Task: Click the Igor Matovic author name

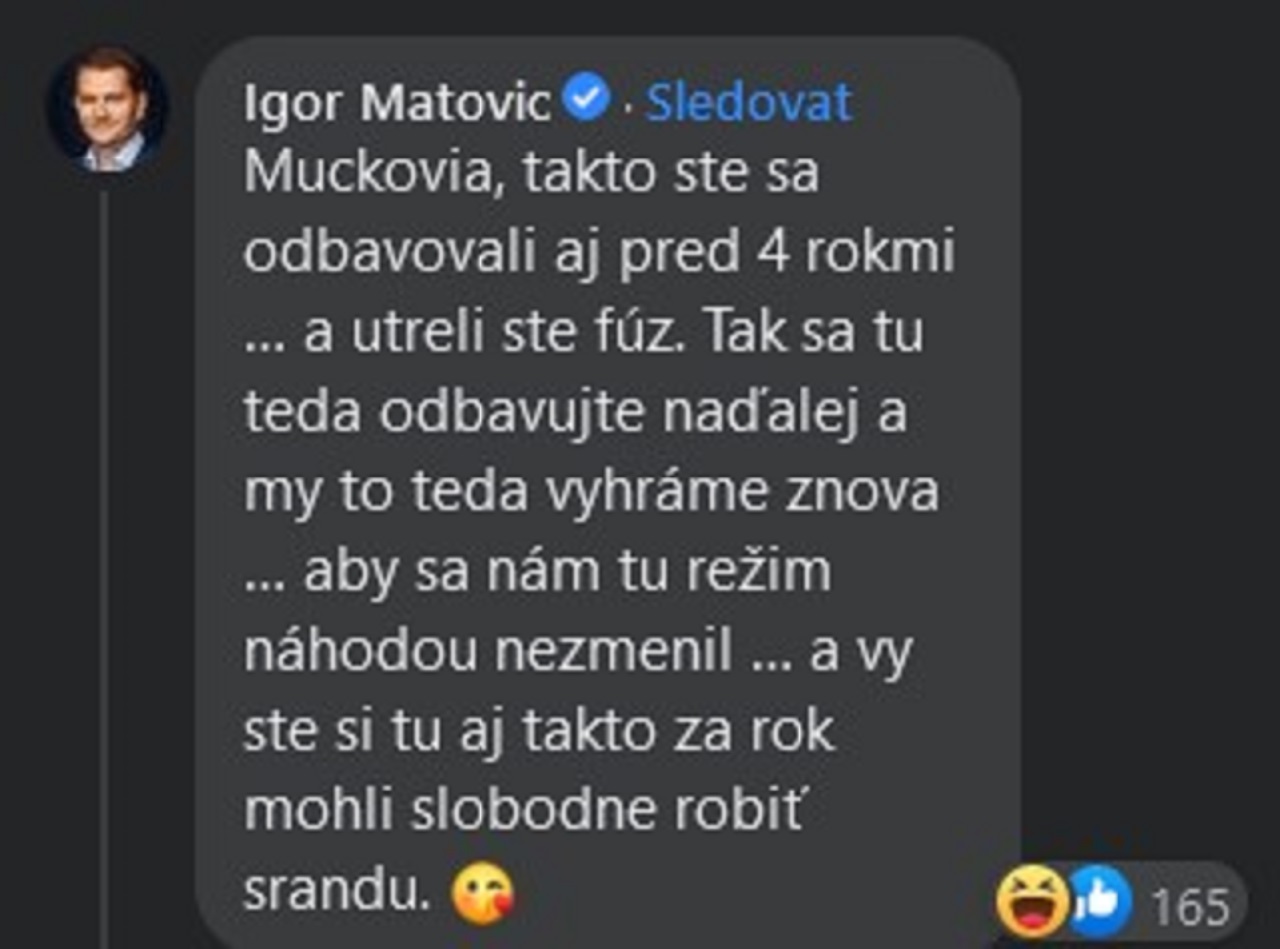Action: (398, 103)
